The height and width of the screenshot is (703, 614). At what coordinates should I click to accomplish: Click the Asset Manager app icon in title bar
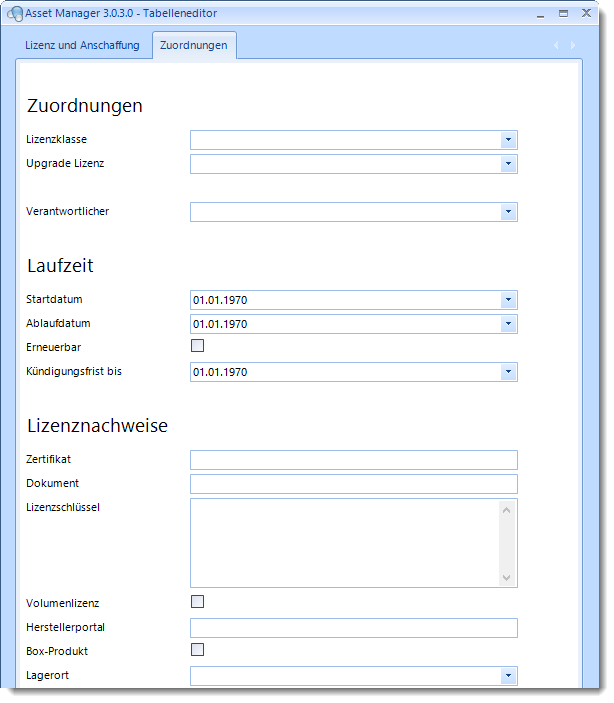(15, 13)
